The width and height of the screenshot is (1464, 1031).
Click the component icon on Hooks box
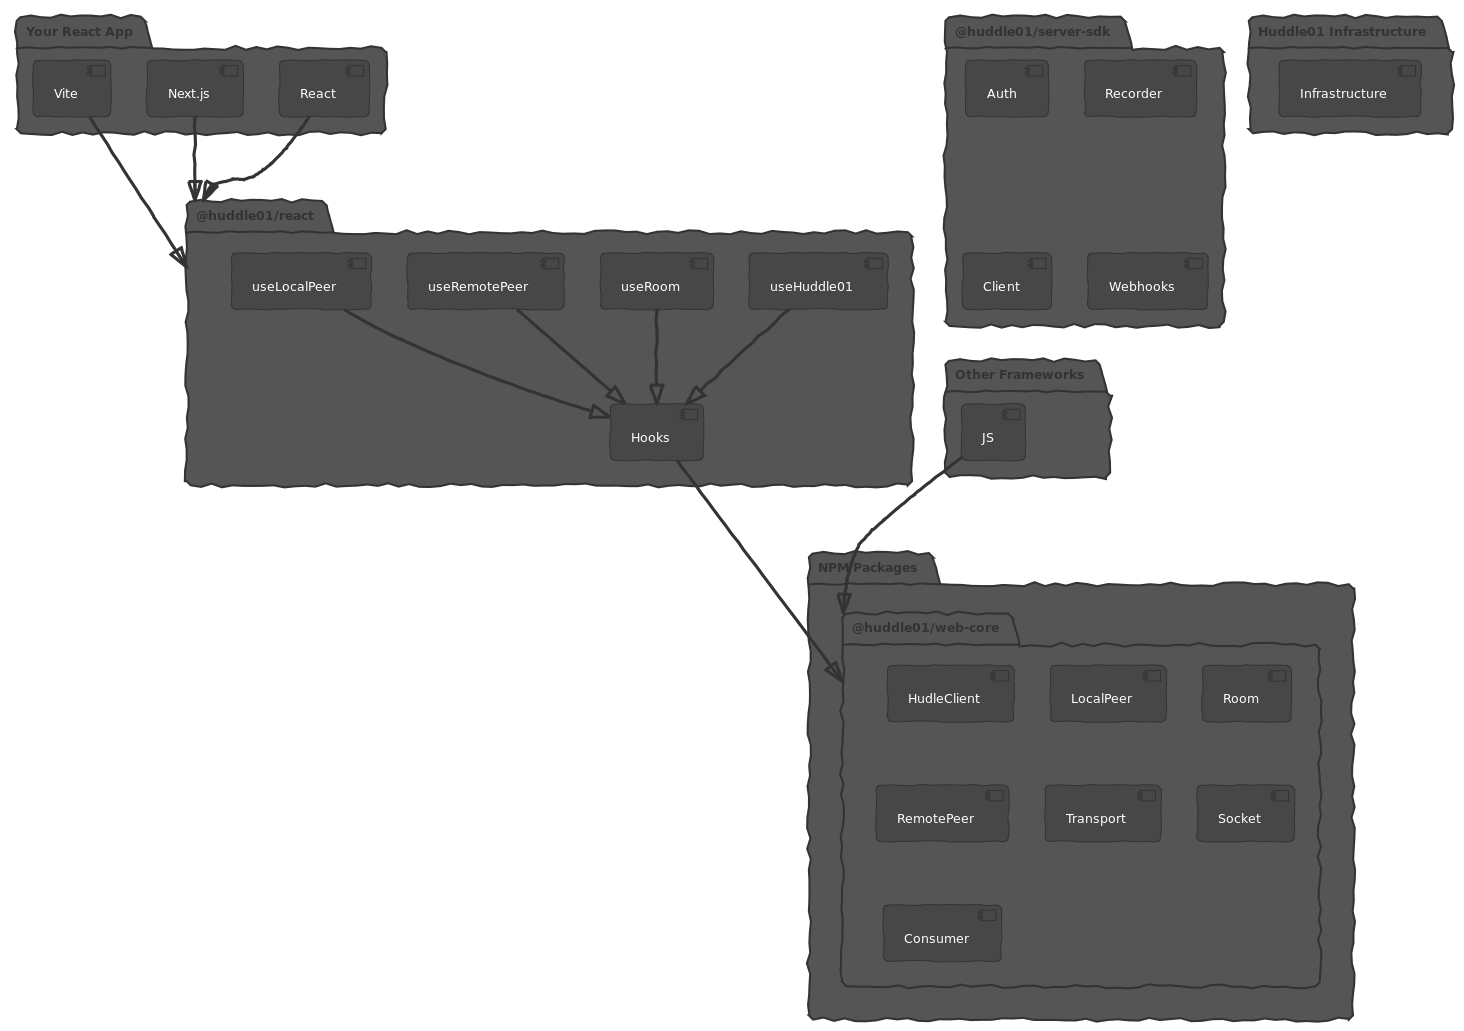[689, 415]
